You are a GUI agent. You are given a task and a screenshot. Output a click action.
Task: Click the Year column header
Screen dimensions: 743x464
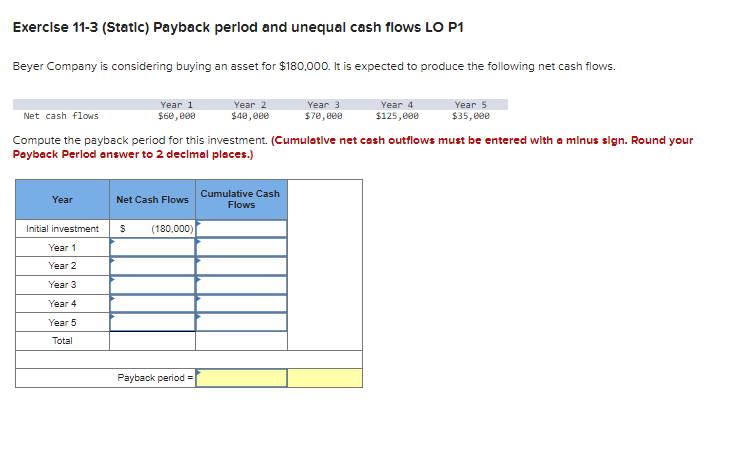(x=63, y=200)
